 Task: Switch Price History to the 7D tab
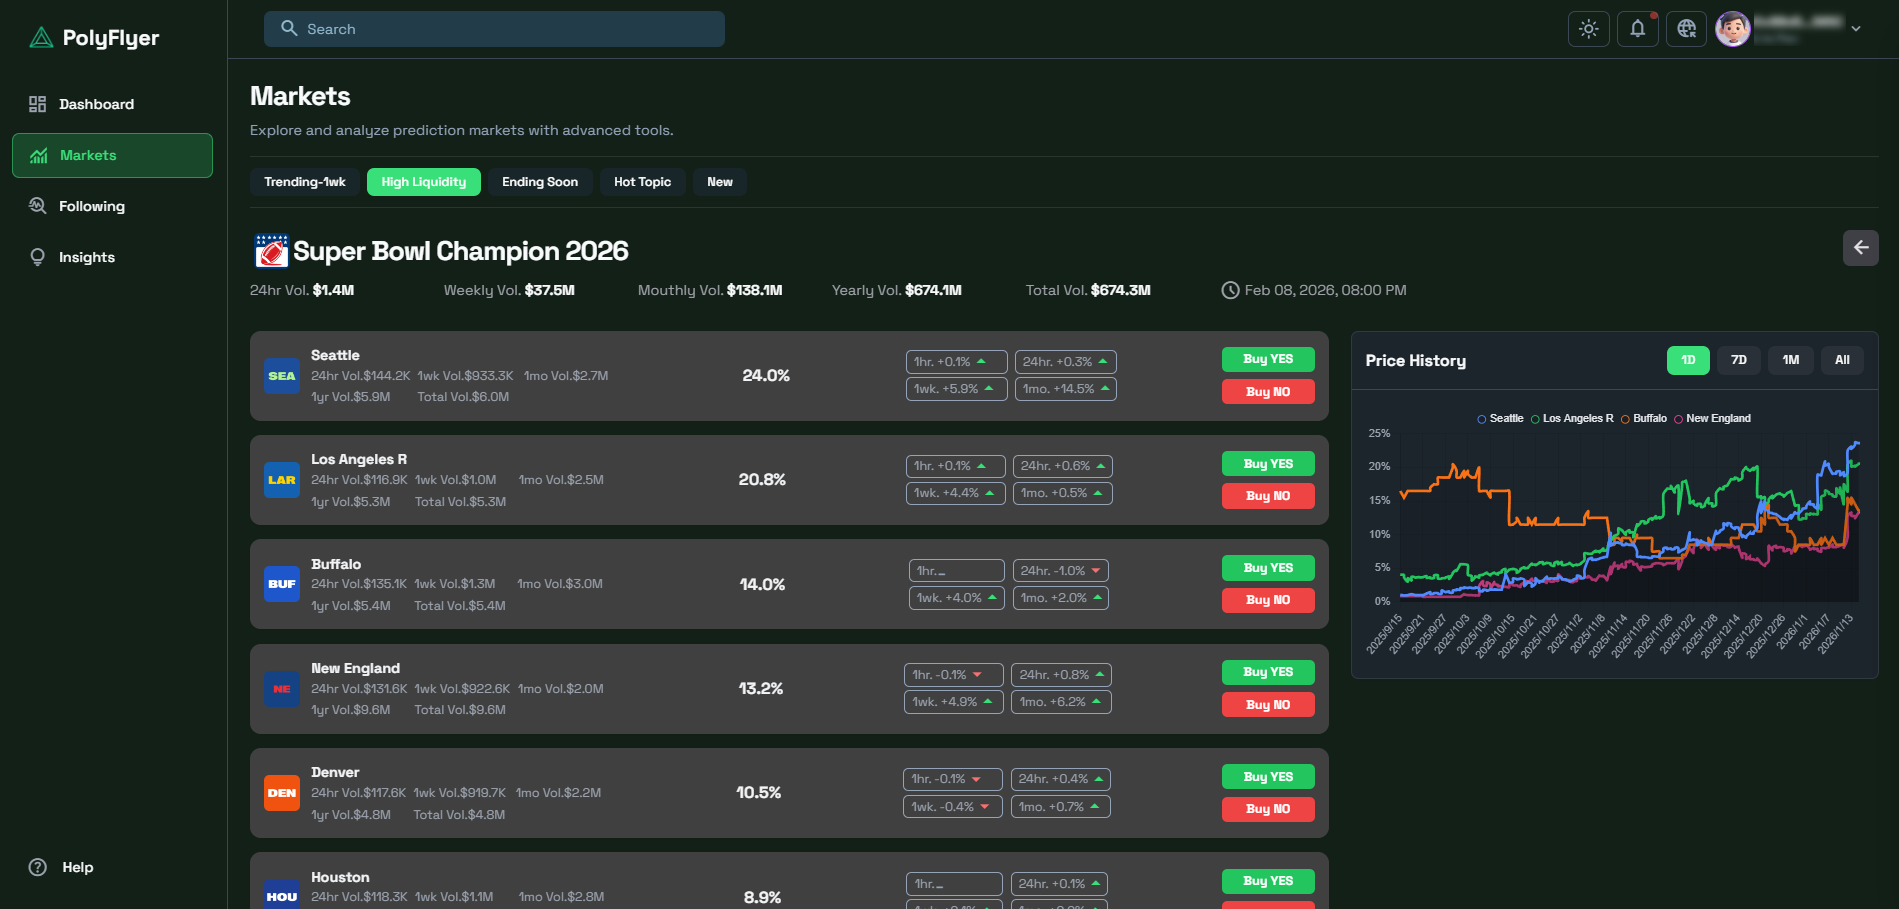[1738, 359]
